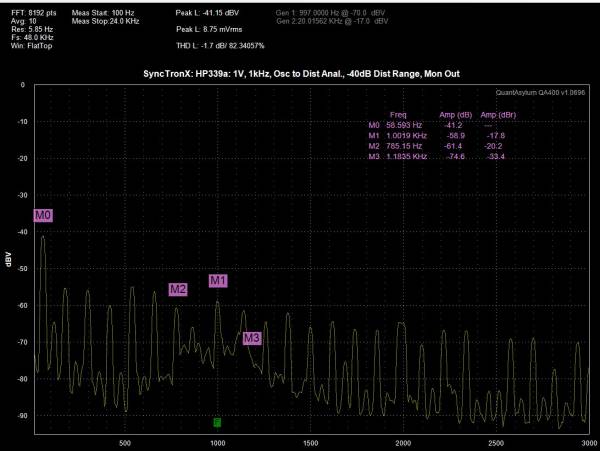The image size is (600, 451).
Task: Click the M2 785.15 Hz table row
Action: click(435, 146)
